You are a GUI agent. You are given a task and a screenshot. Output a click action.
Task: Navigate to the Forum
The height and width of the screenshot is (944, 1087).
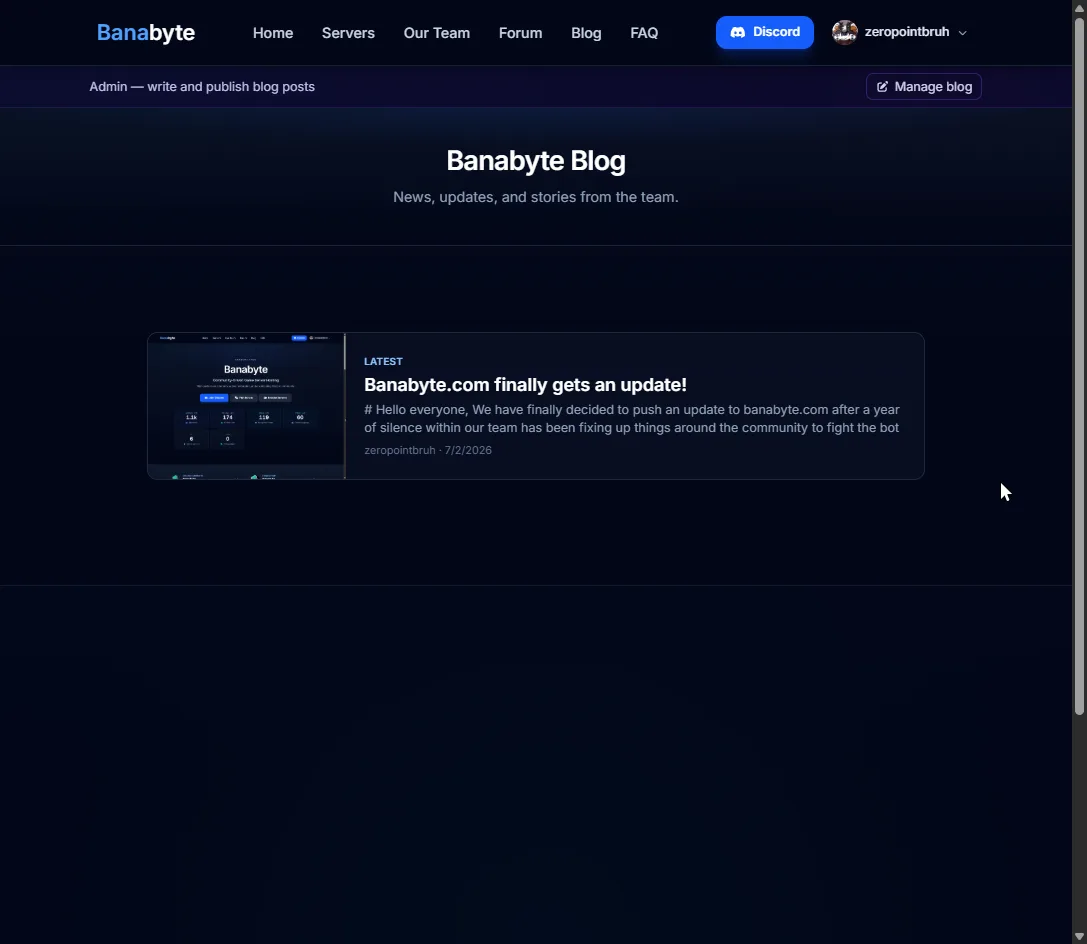point(520,33)
